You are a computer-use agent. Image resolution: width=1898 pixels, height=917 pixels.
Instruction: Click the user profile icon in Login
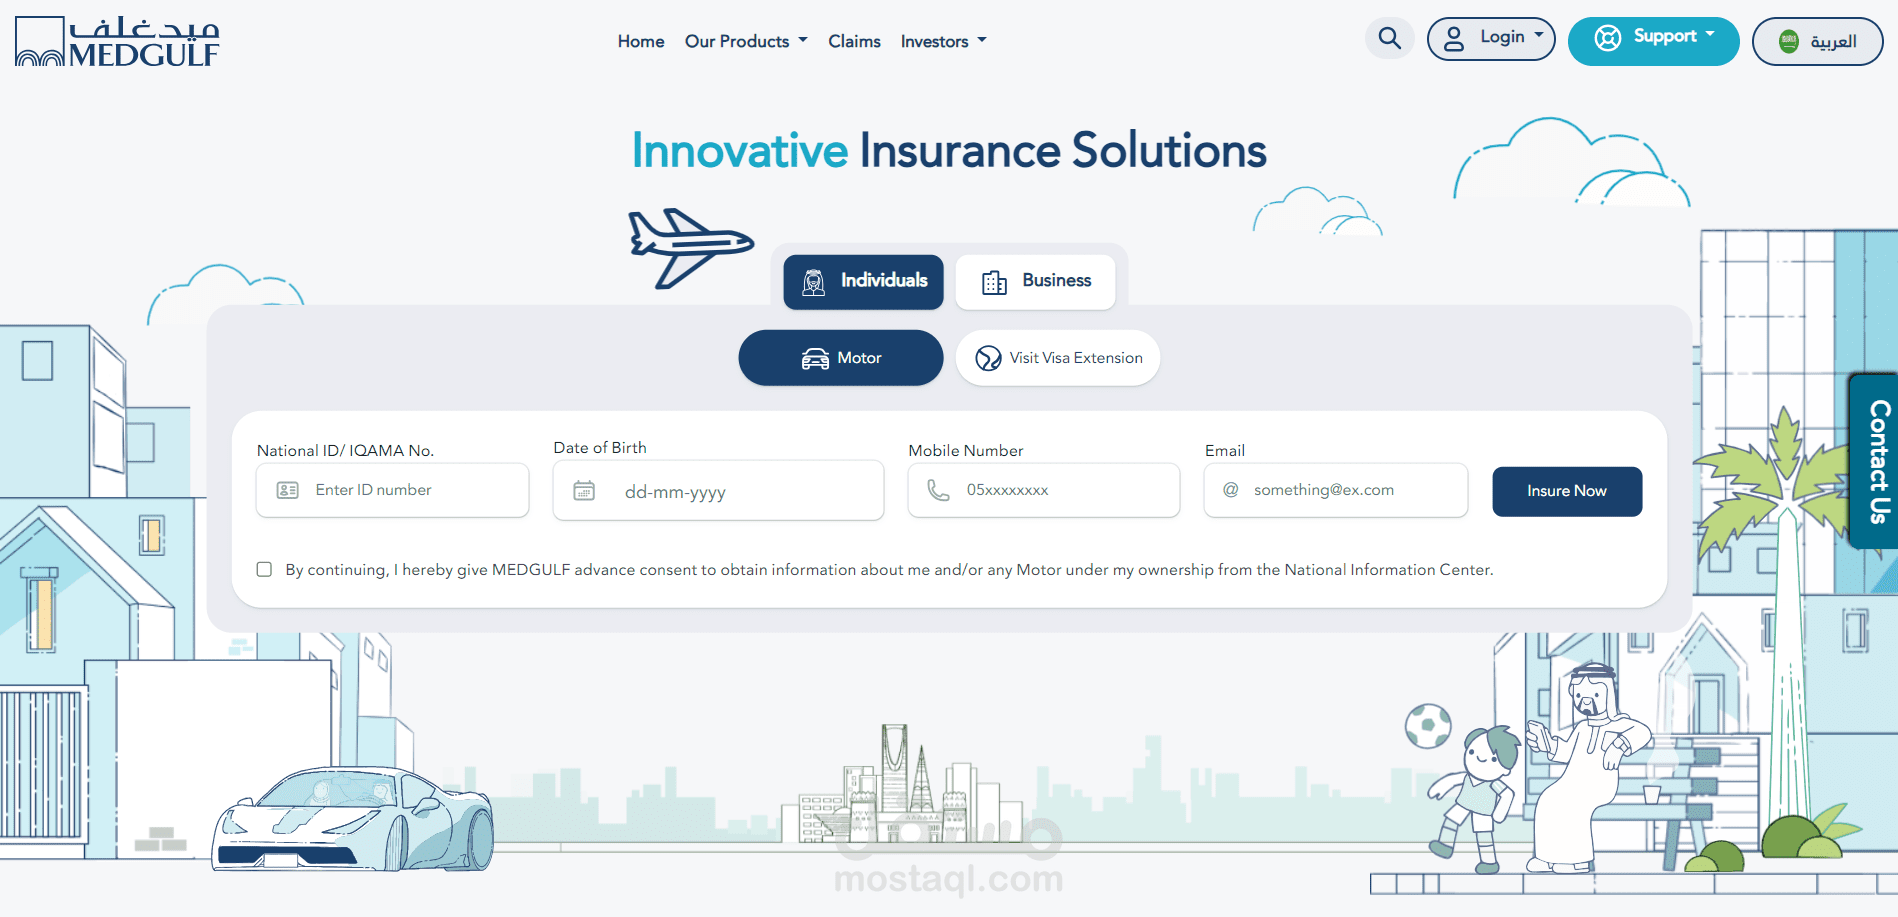point(1454,39)
